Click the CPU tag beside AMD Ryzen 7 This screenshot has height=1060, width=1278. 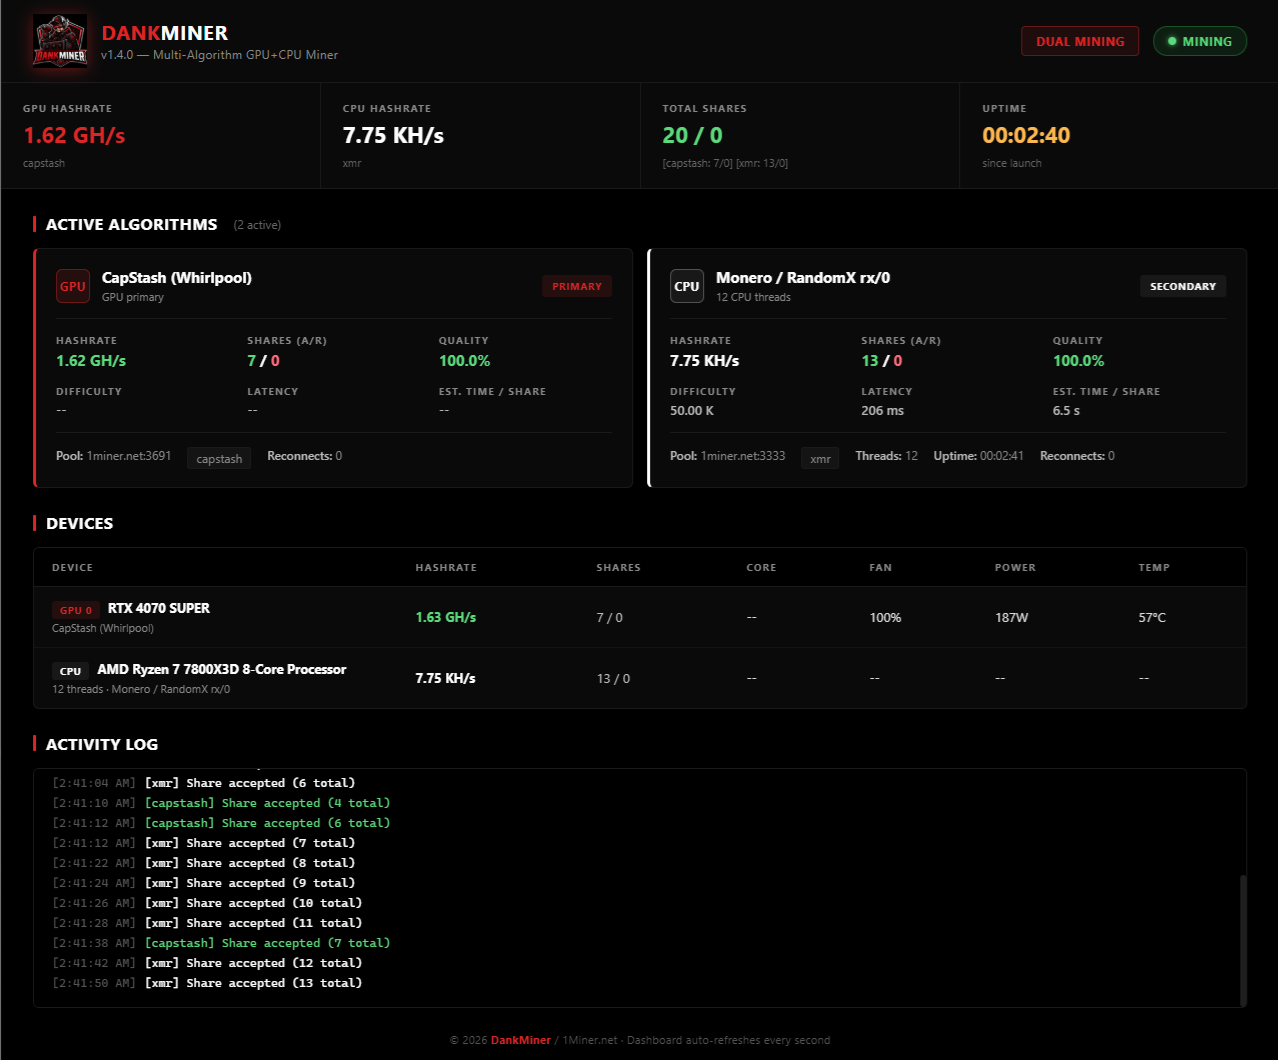pyautogui.click(x=70, y=671)
